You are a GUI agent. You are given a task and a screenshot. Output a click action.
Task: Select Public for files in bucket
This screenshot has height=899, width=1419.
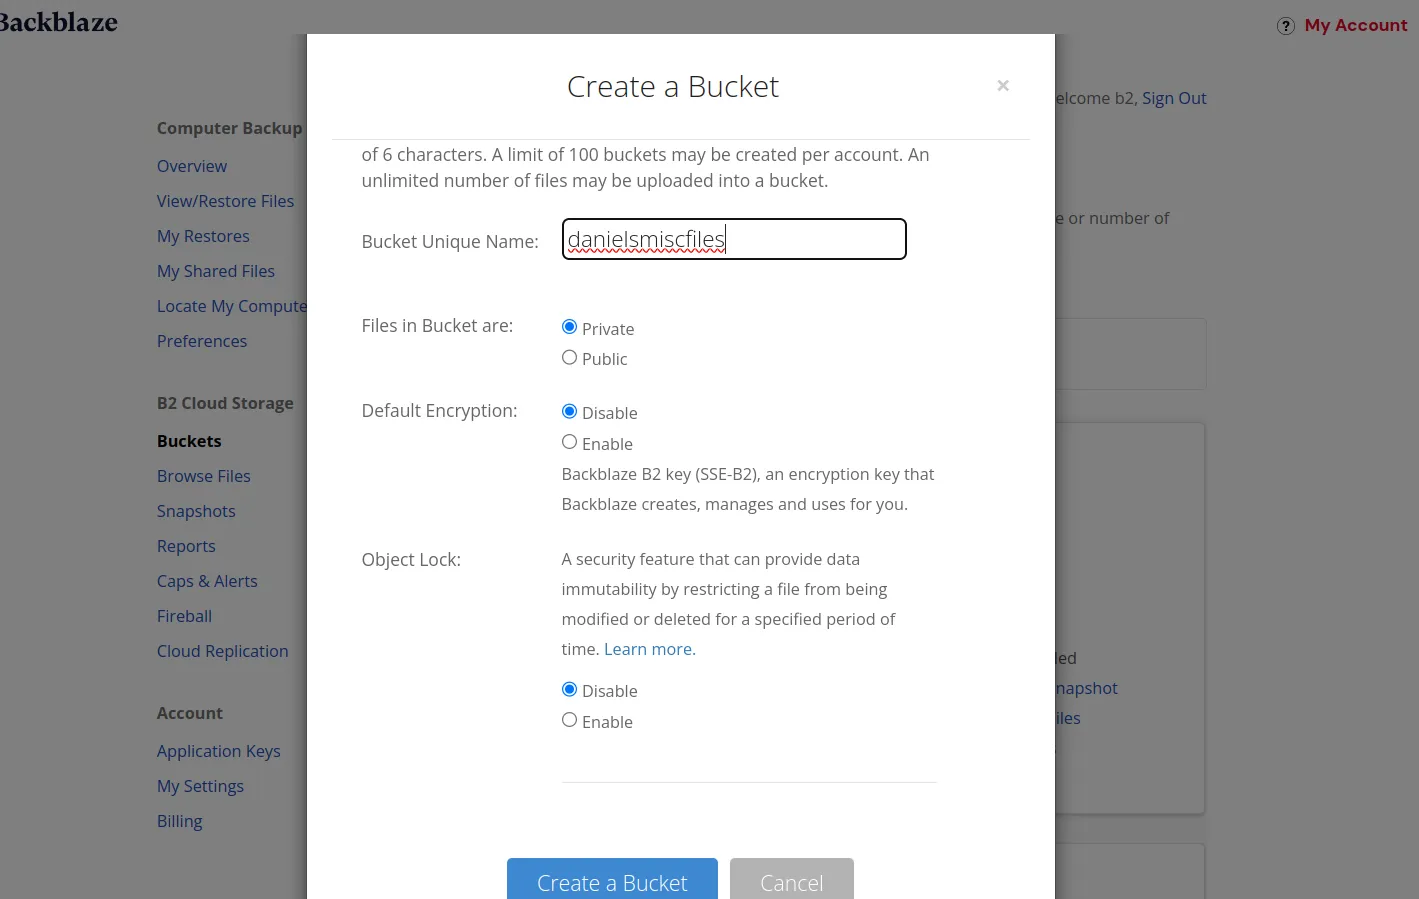[569, 358]
